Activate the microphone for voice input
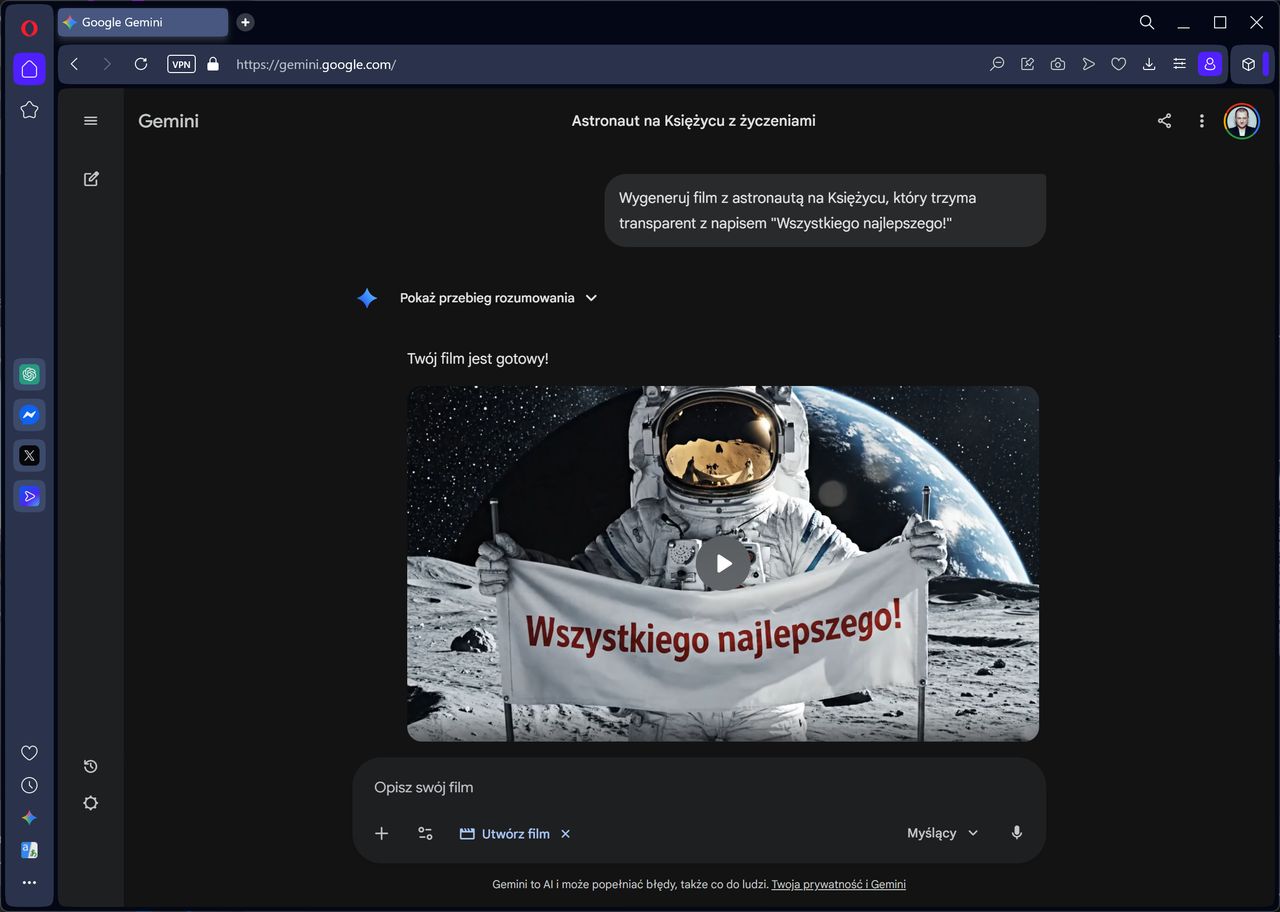The height and width of the screenshot is (912, 1280). [x=1016, y=832]
